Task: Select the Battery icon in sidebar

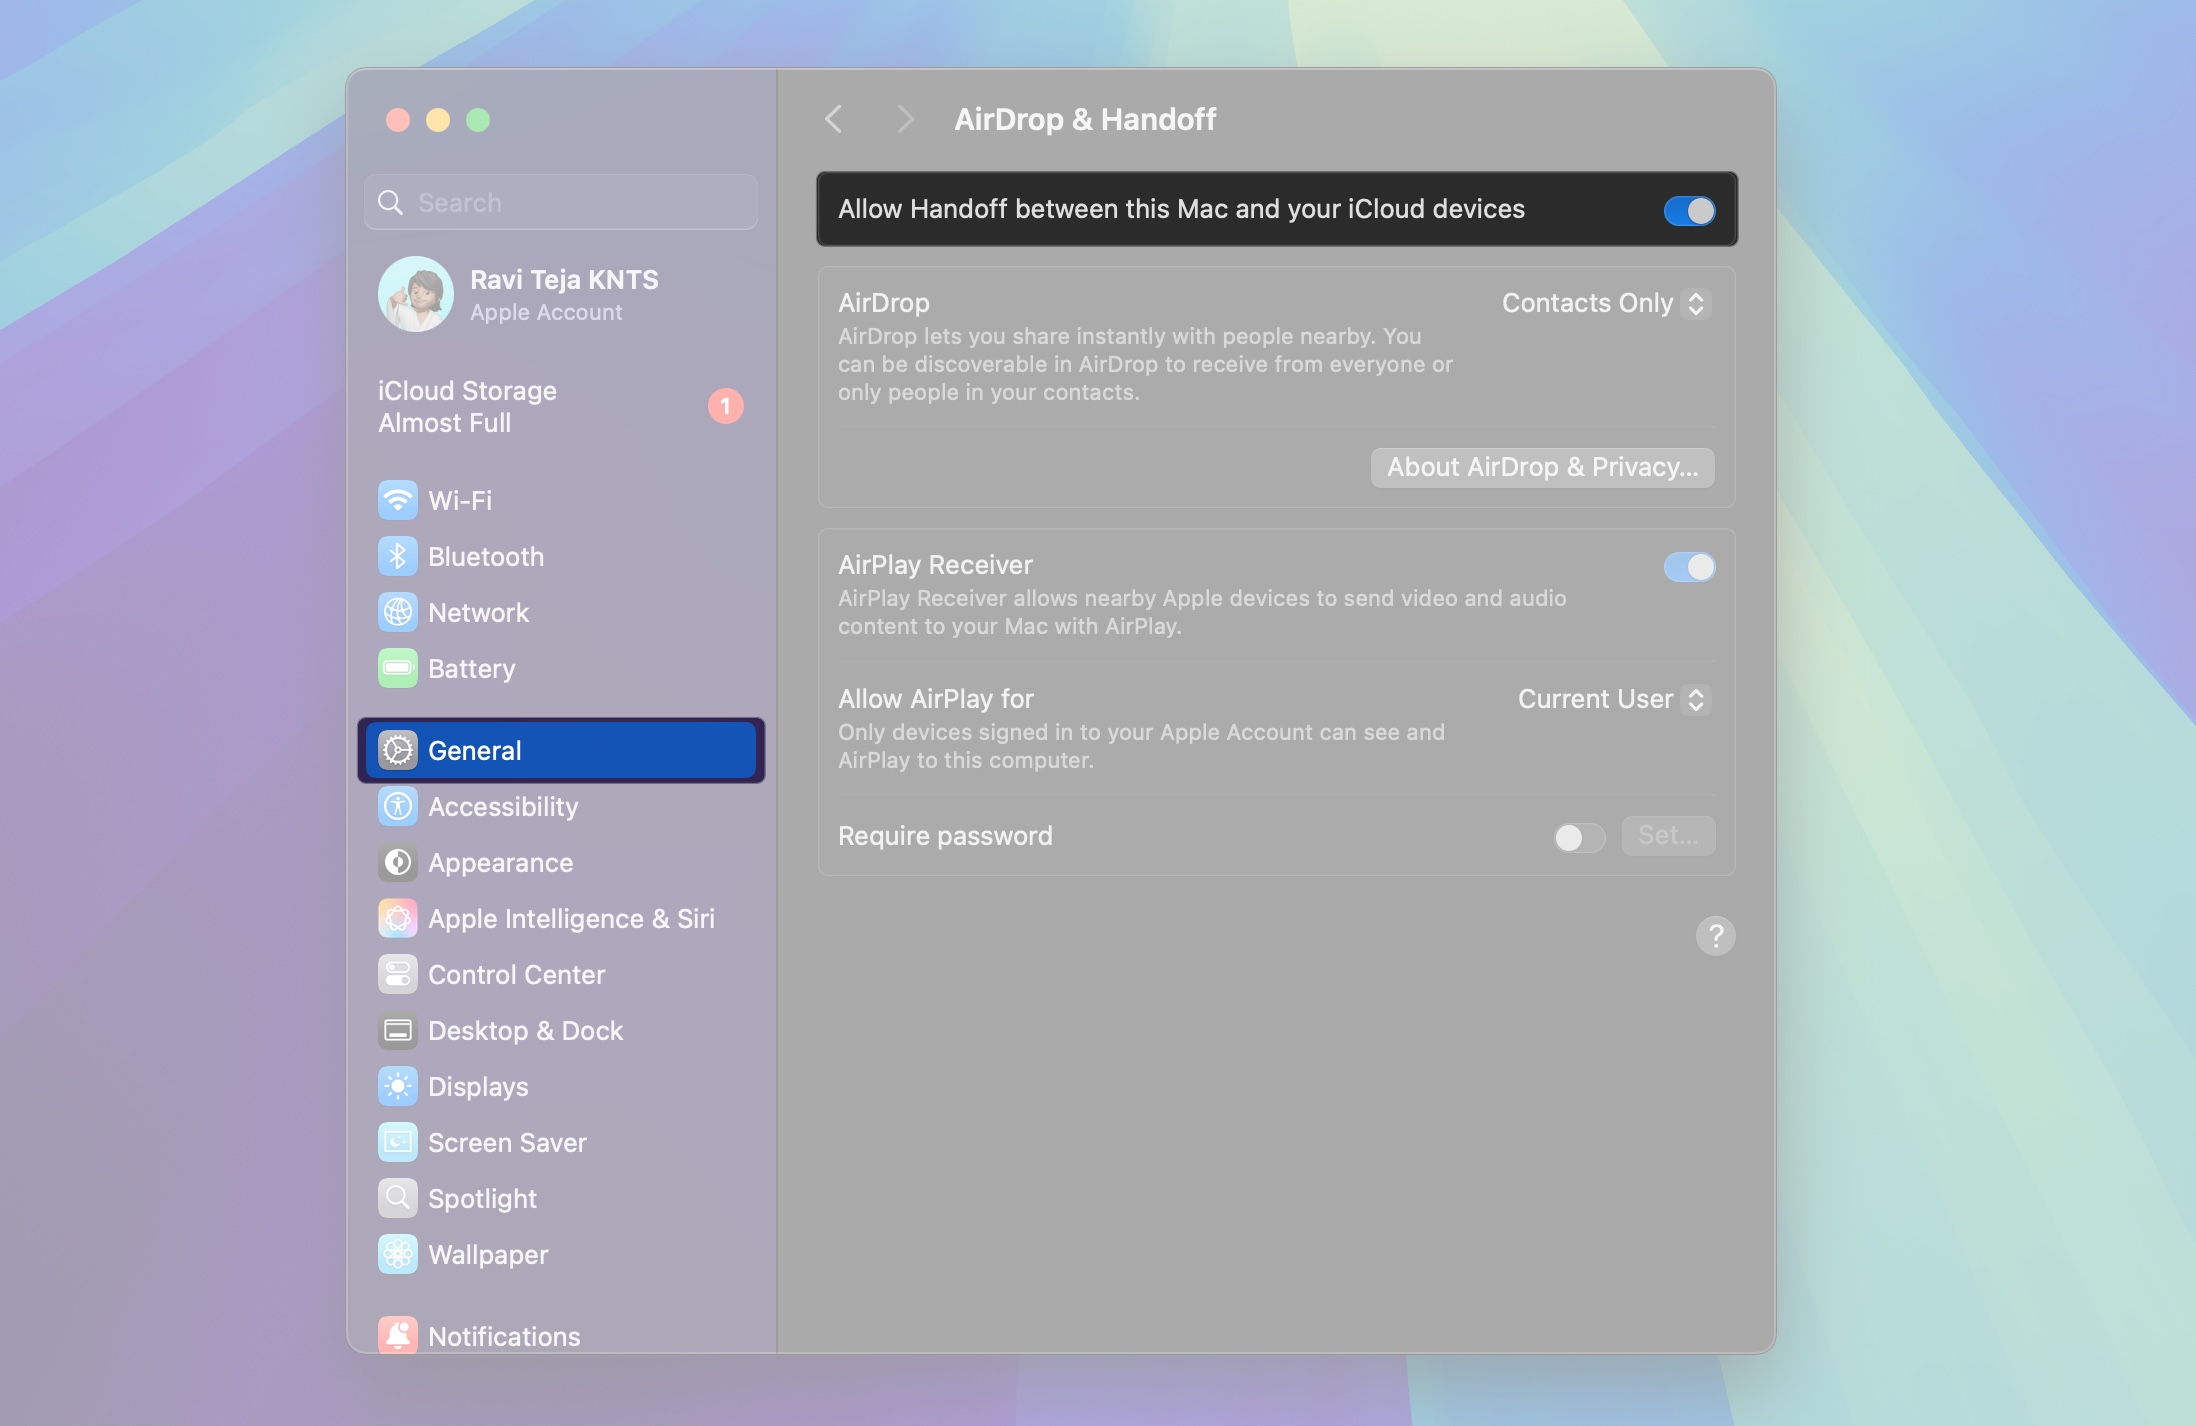Action: tap(398, 668)
